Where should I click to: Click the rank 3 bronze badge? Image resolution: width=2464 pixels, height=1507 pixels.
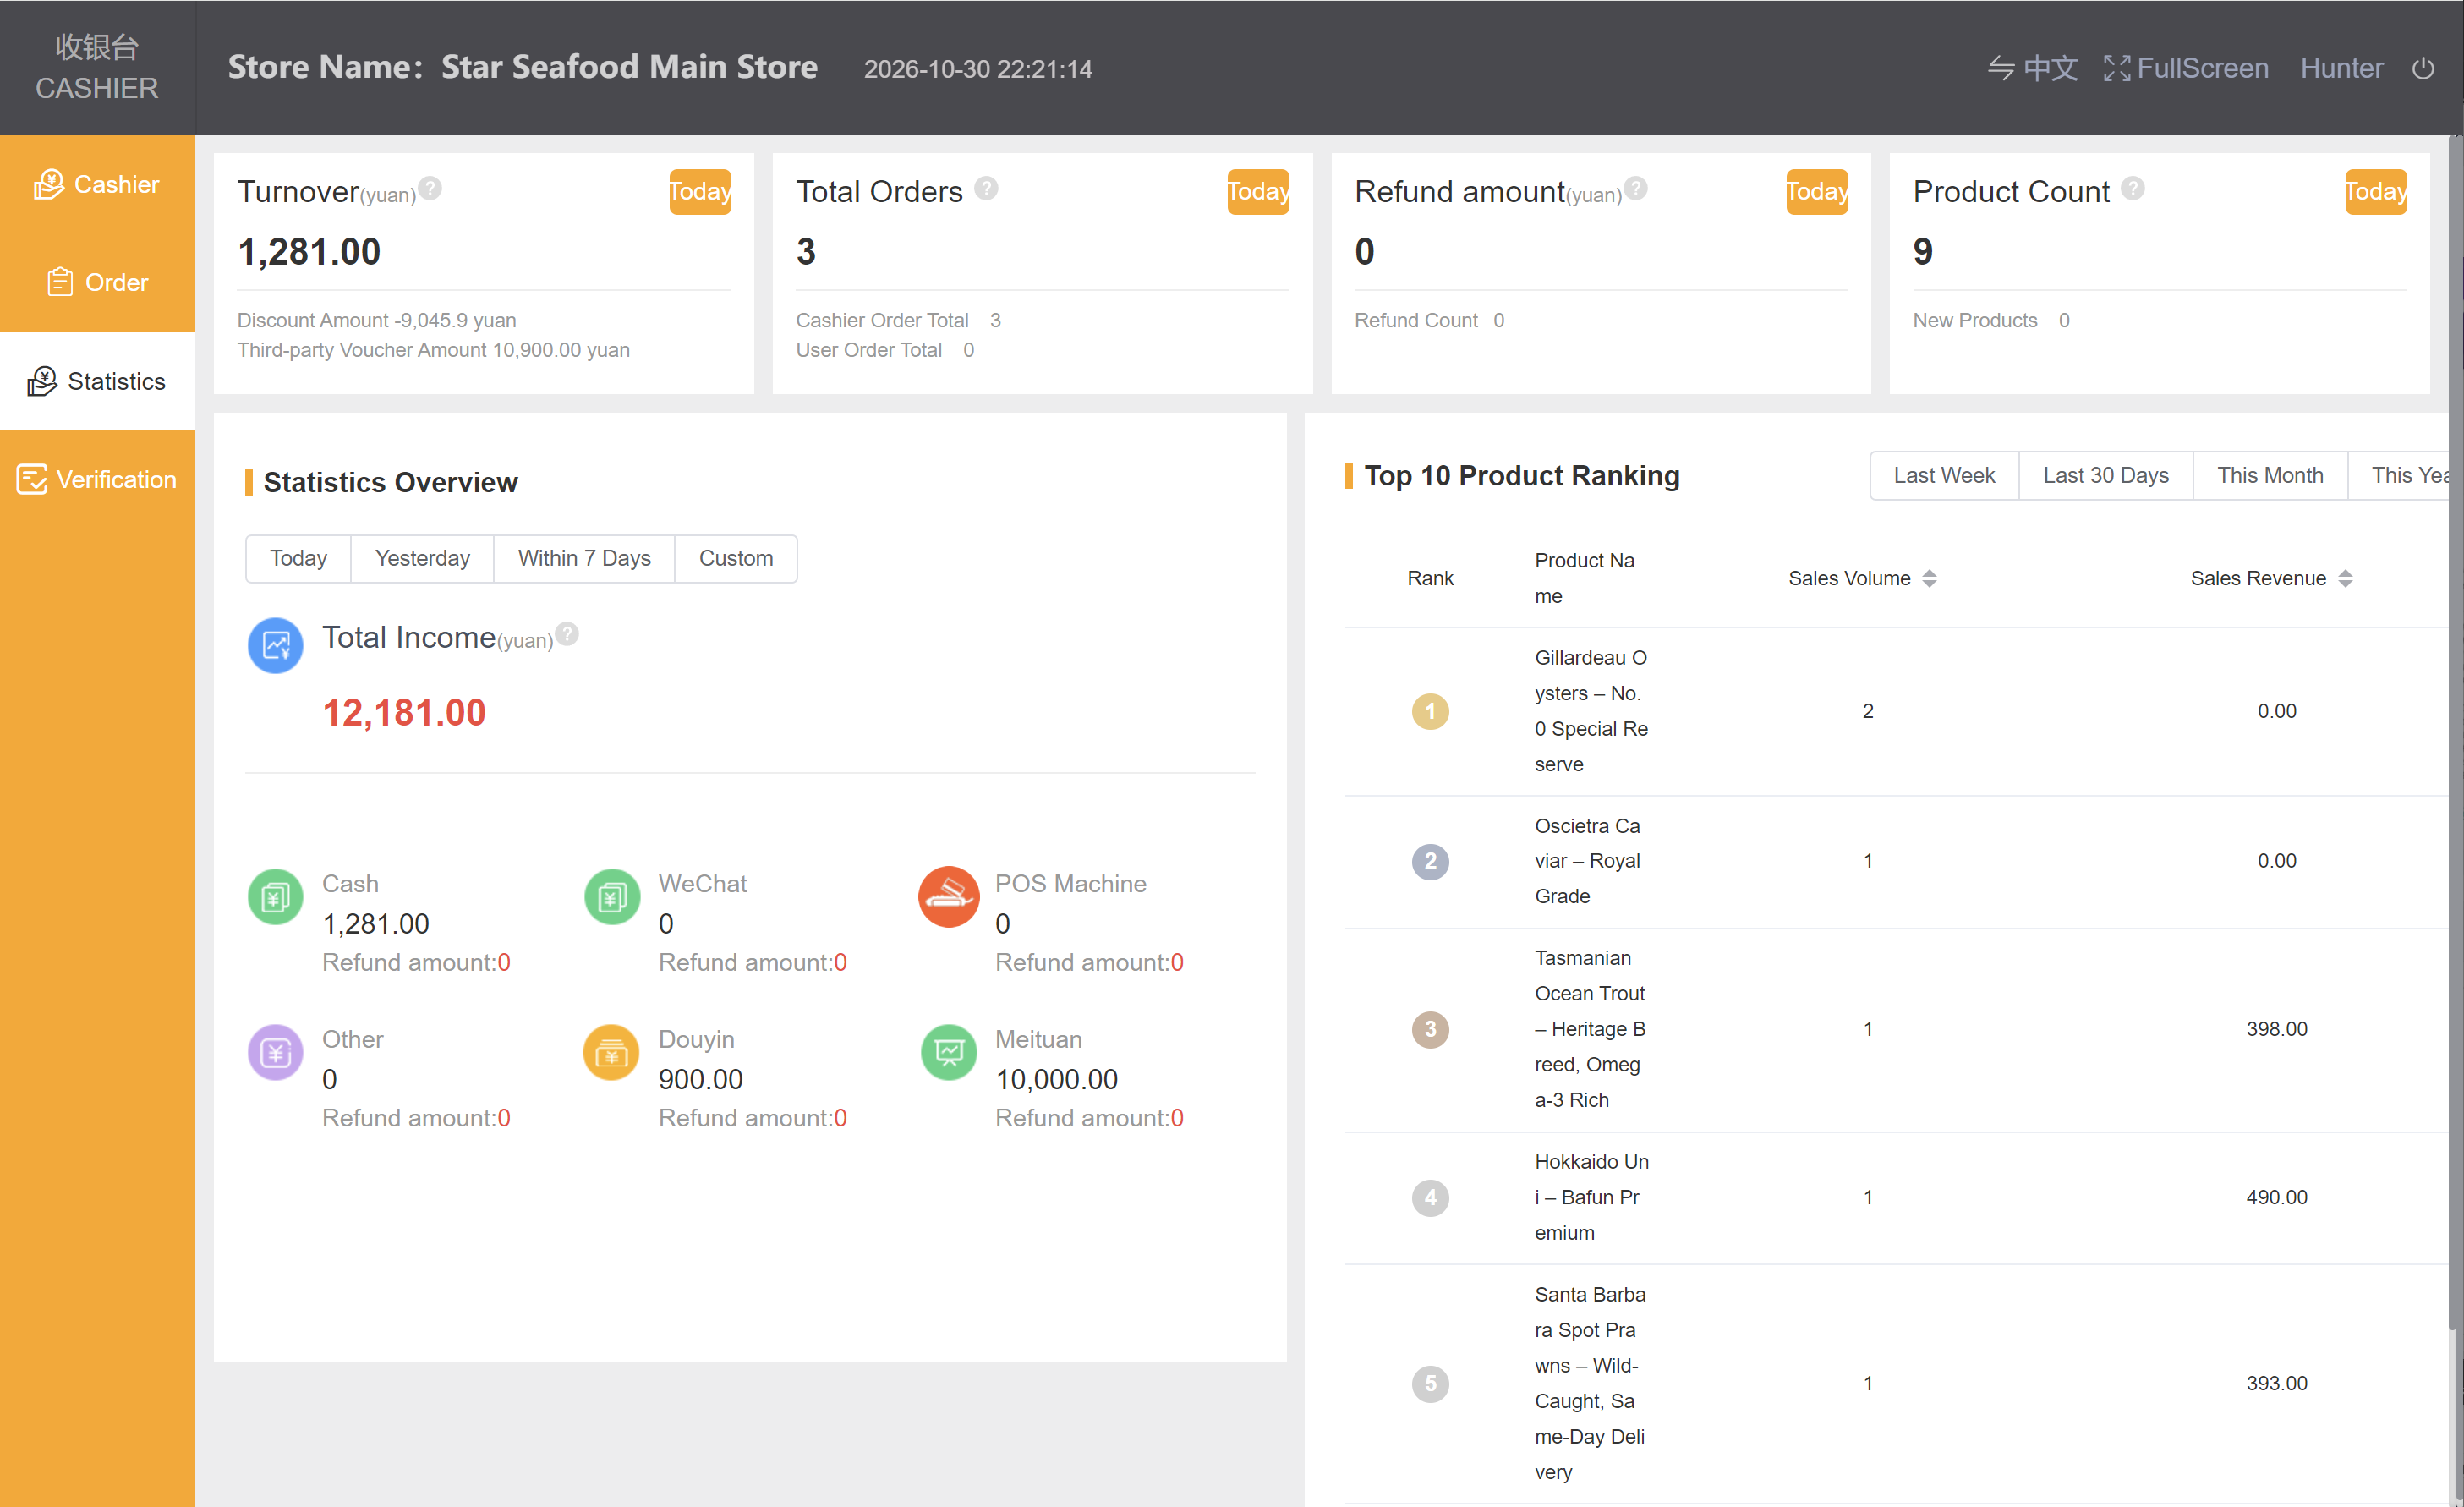pyautogui.click(x=1430, y=1029)
